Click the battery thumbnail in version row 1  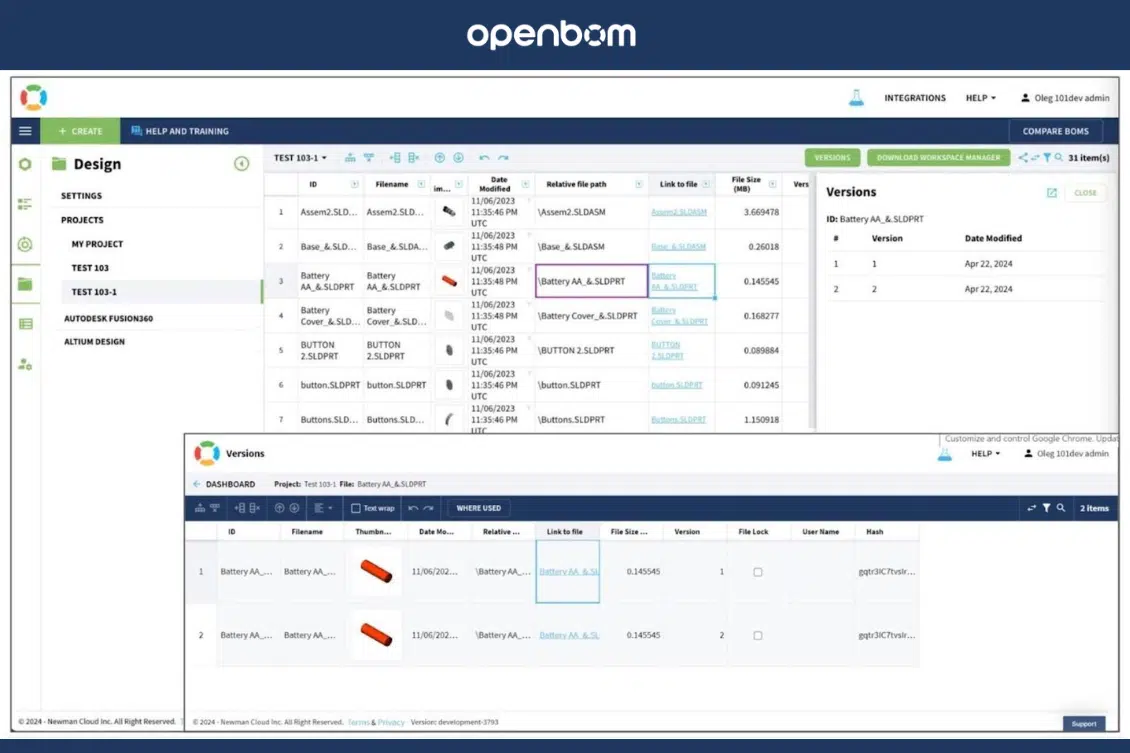376,571
